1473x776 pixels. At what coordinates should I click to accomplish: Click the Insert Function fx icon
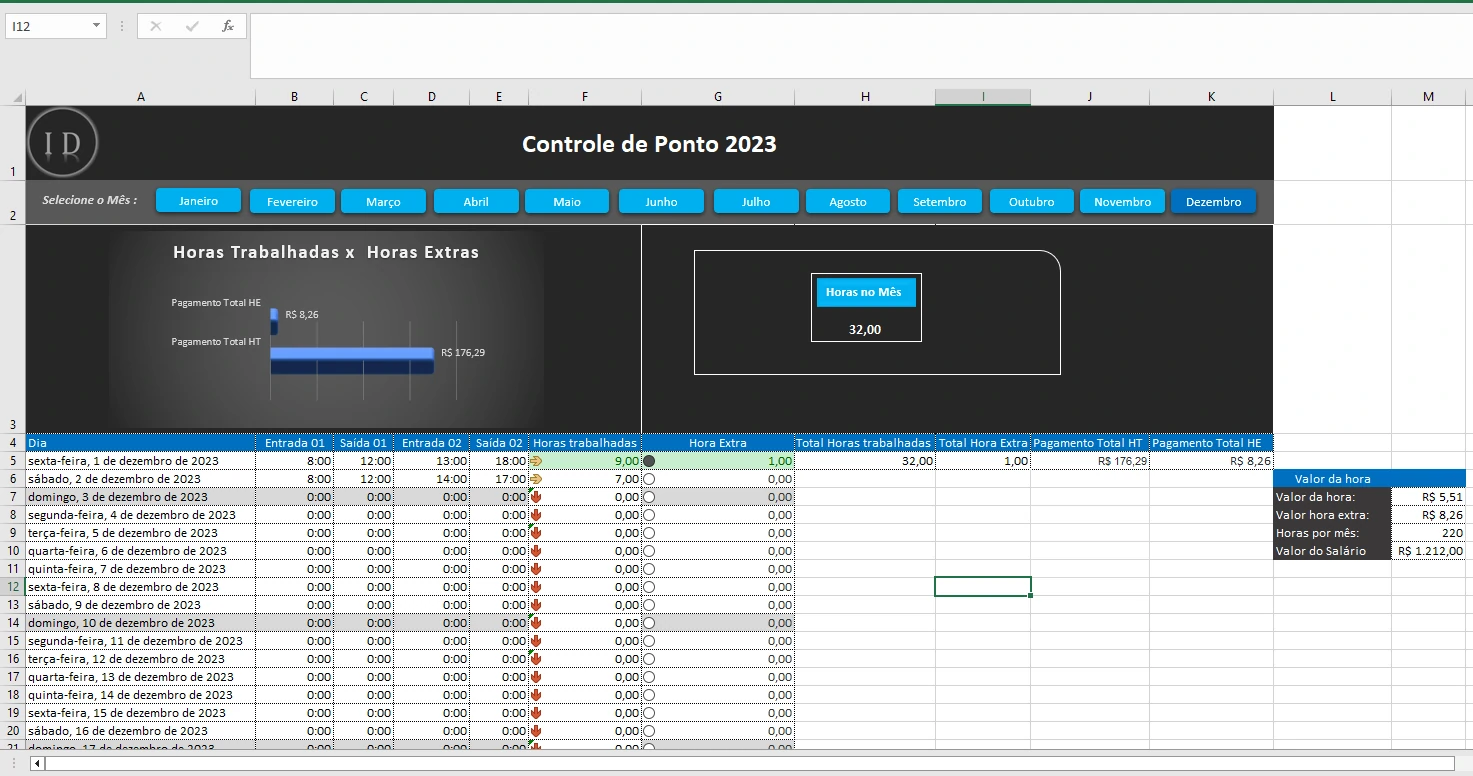click(x=228, y=26)
